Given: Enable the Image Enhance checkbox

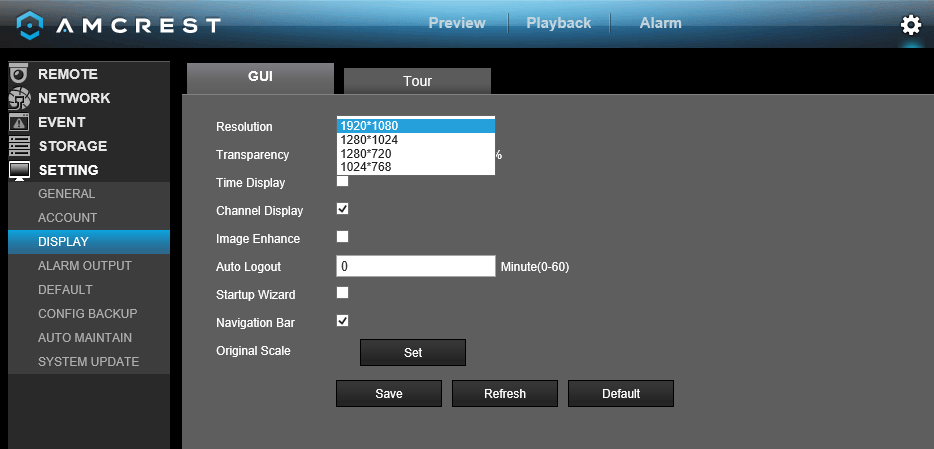Looking at the screenshot, I should (x=343, y=236).
